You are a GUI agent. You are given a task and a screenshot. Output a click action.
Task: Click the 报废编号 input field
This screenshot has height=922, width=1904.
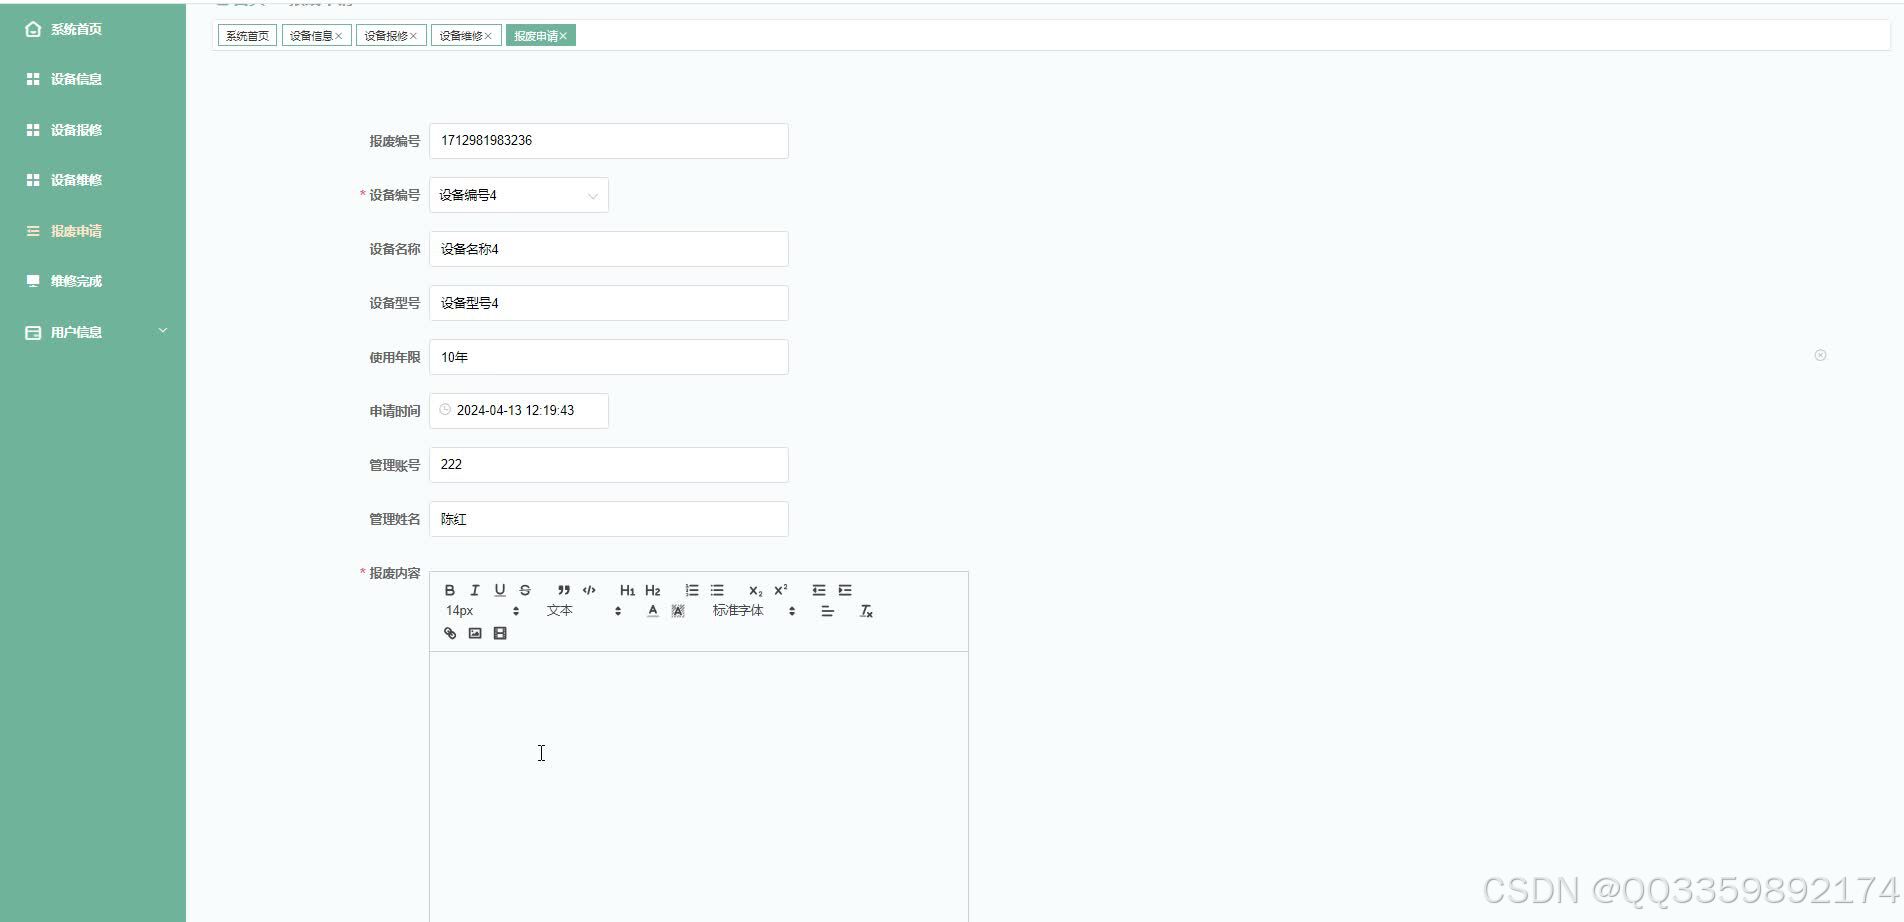(x=609, y=141)
